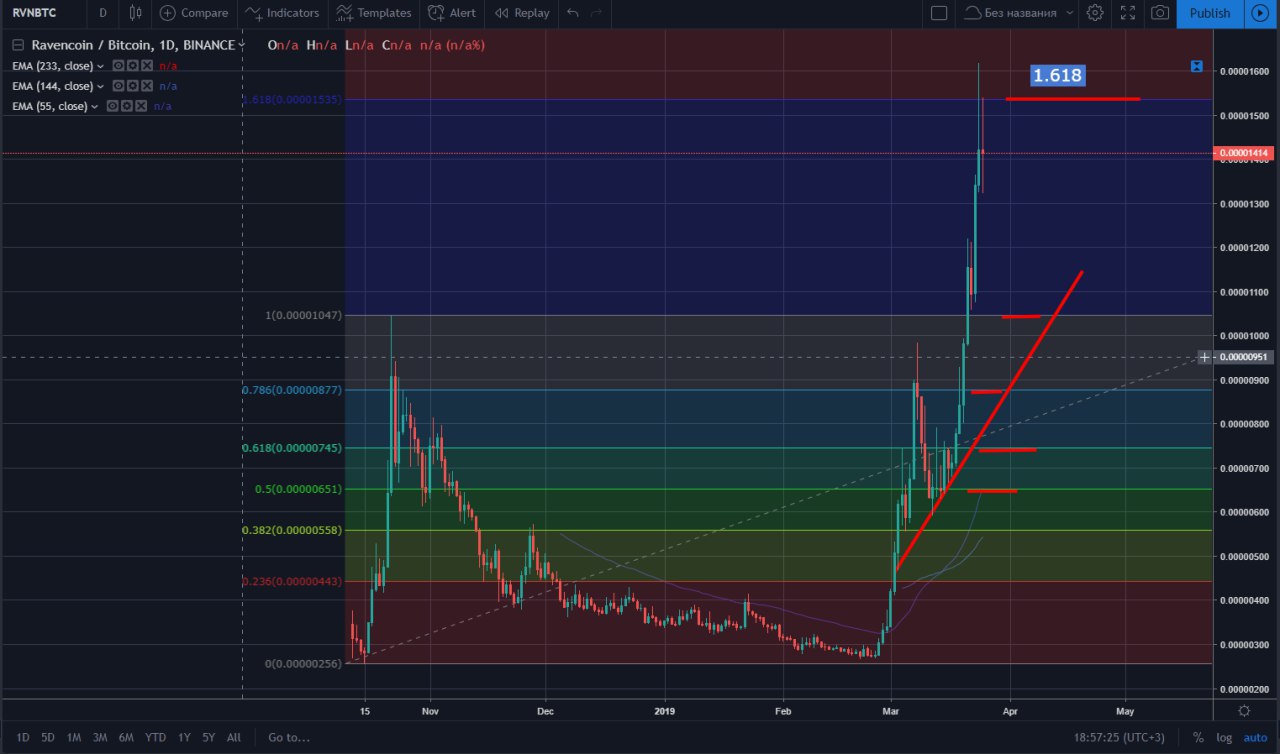The image size is (1280, 754).
Task: Click the Publish button
Action: tap(1210, 13)
